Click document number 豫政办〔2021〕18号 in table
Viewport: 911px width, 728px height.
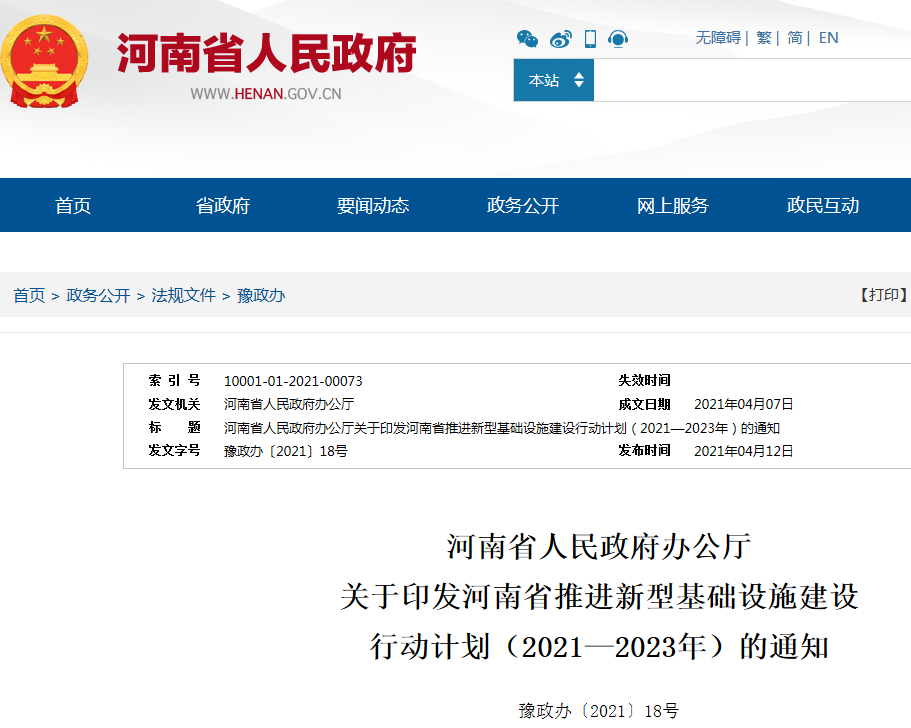click(286, 451)
